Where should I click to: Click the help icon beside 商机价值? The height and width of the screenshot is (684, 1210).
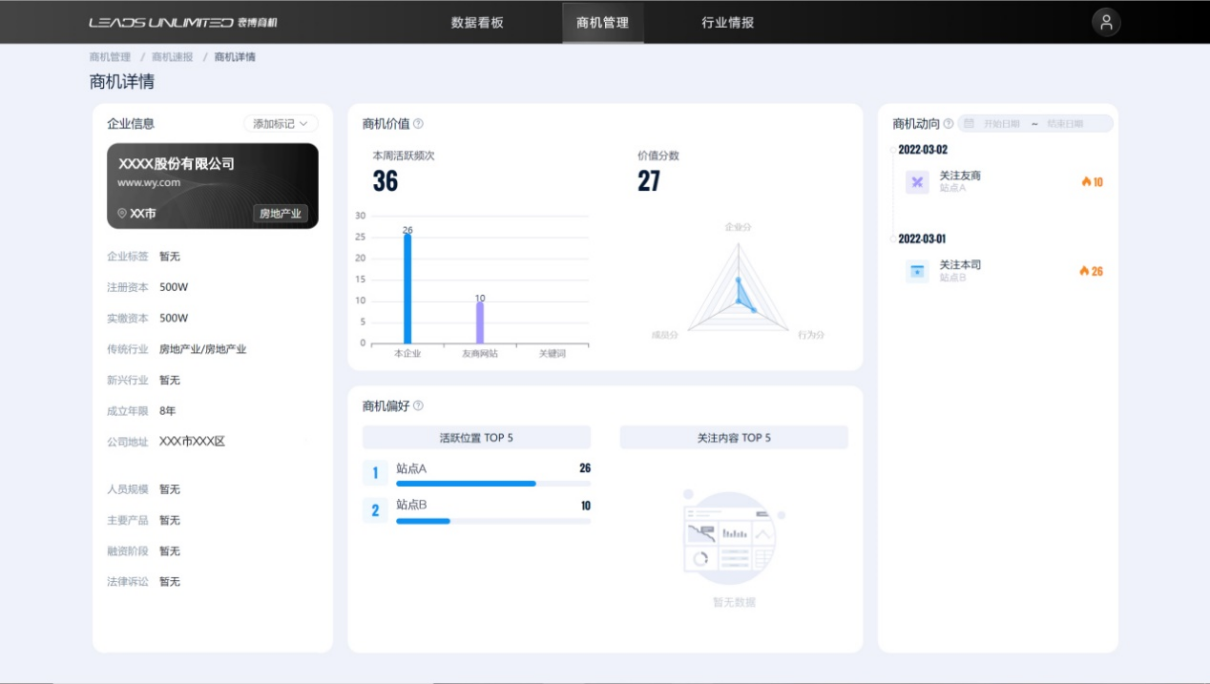418,124
